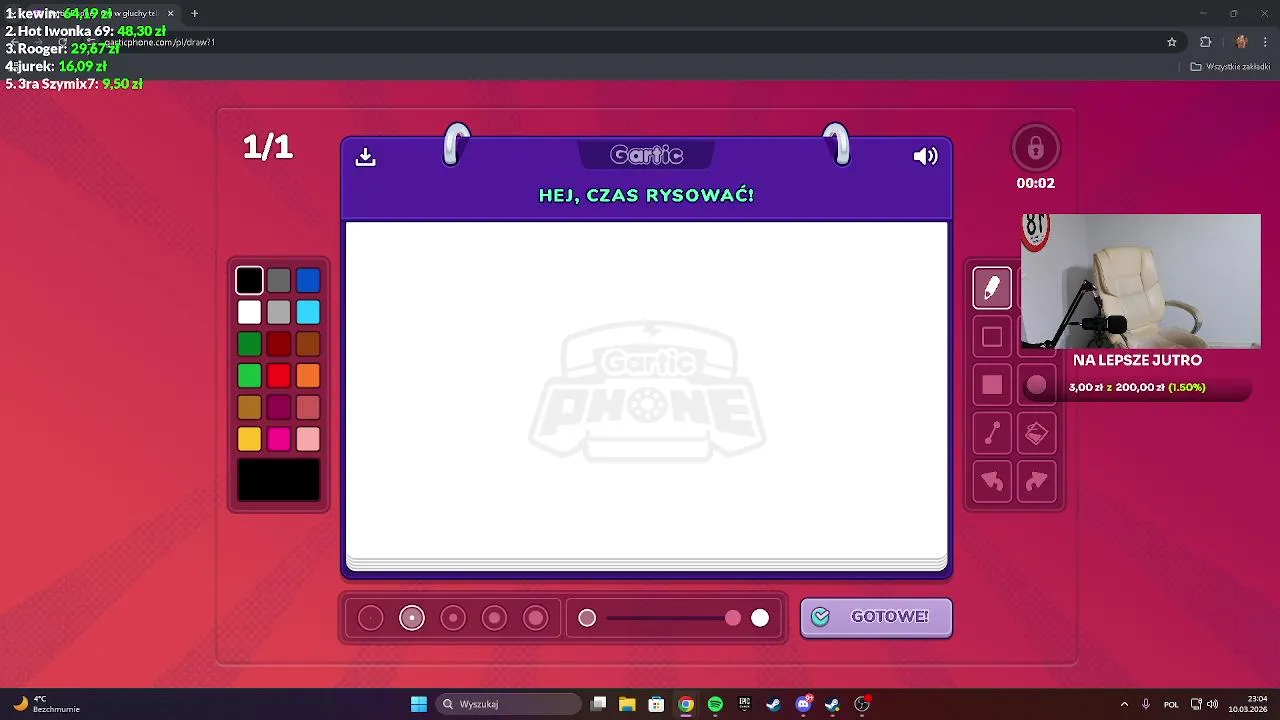Pick the orange color swatch
The image size is (1280, 720).
[x=308, y=376]
